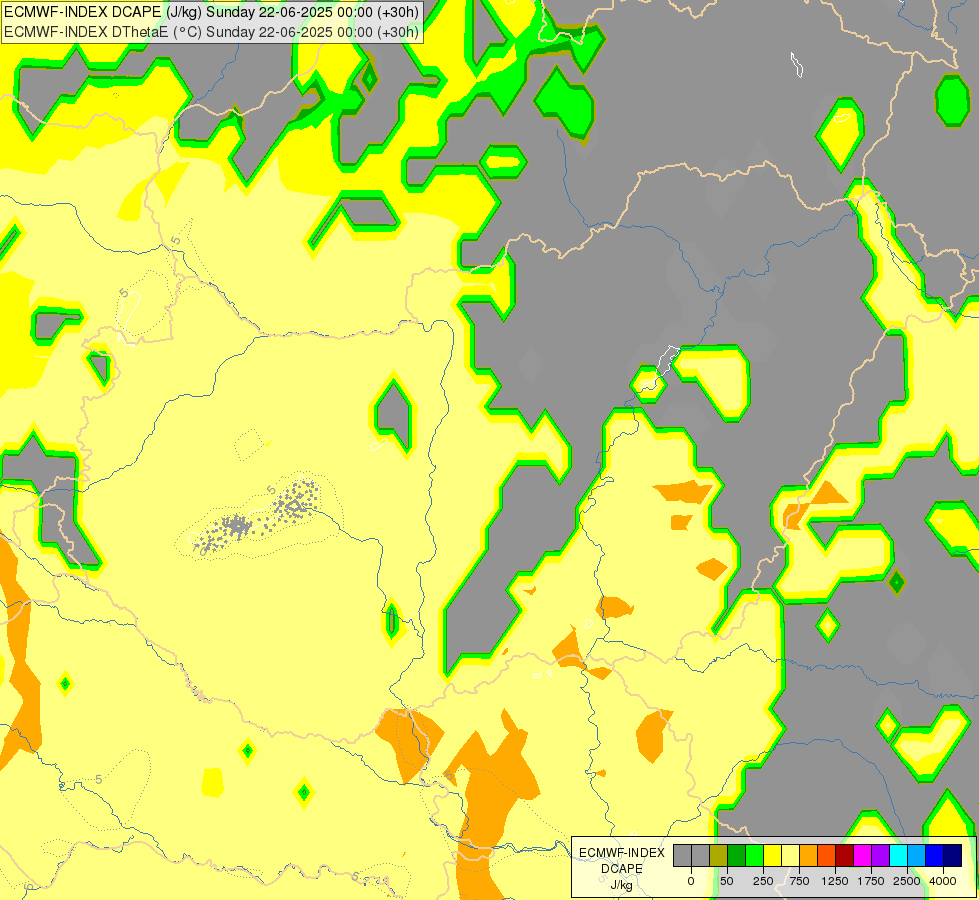The height and width of the screenshot is (900, 979).
Task: Click the magenta legend swatch
Action: [x=862, y=855]
